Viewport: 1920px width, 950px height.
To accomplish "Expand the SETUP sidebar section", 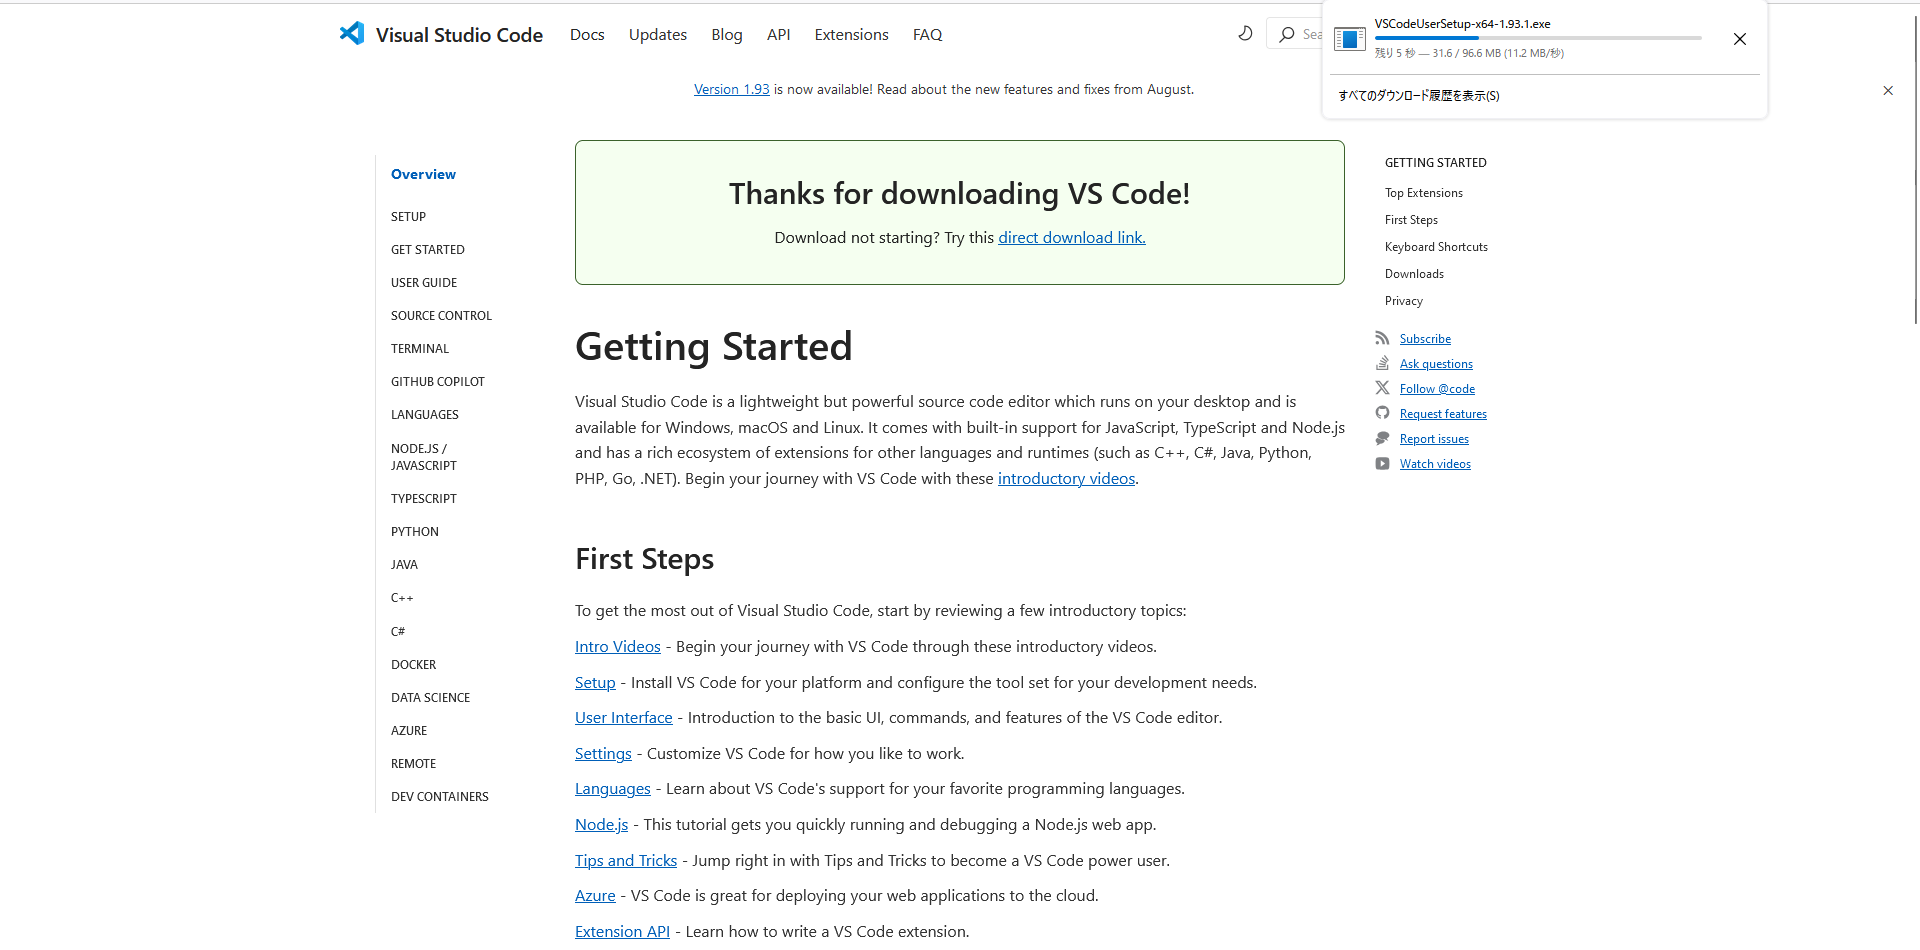I will (x=408, y=216).
